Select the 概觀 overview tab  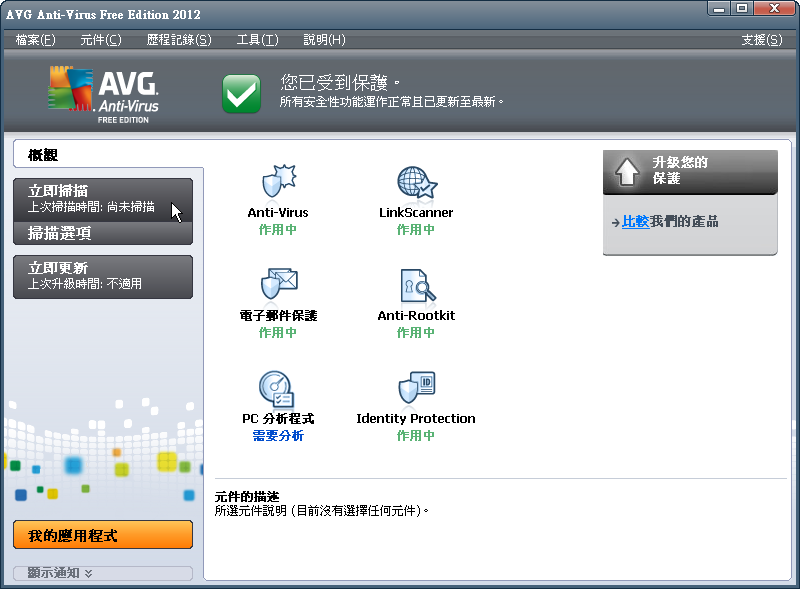108,155
